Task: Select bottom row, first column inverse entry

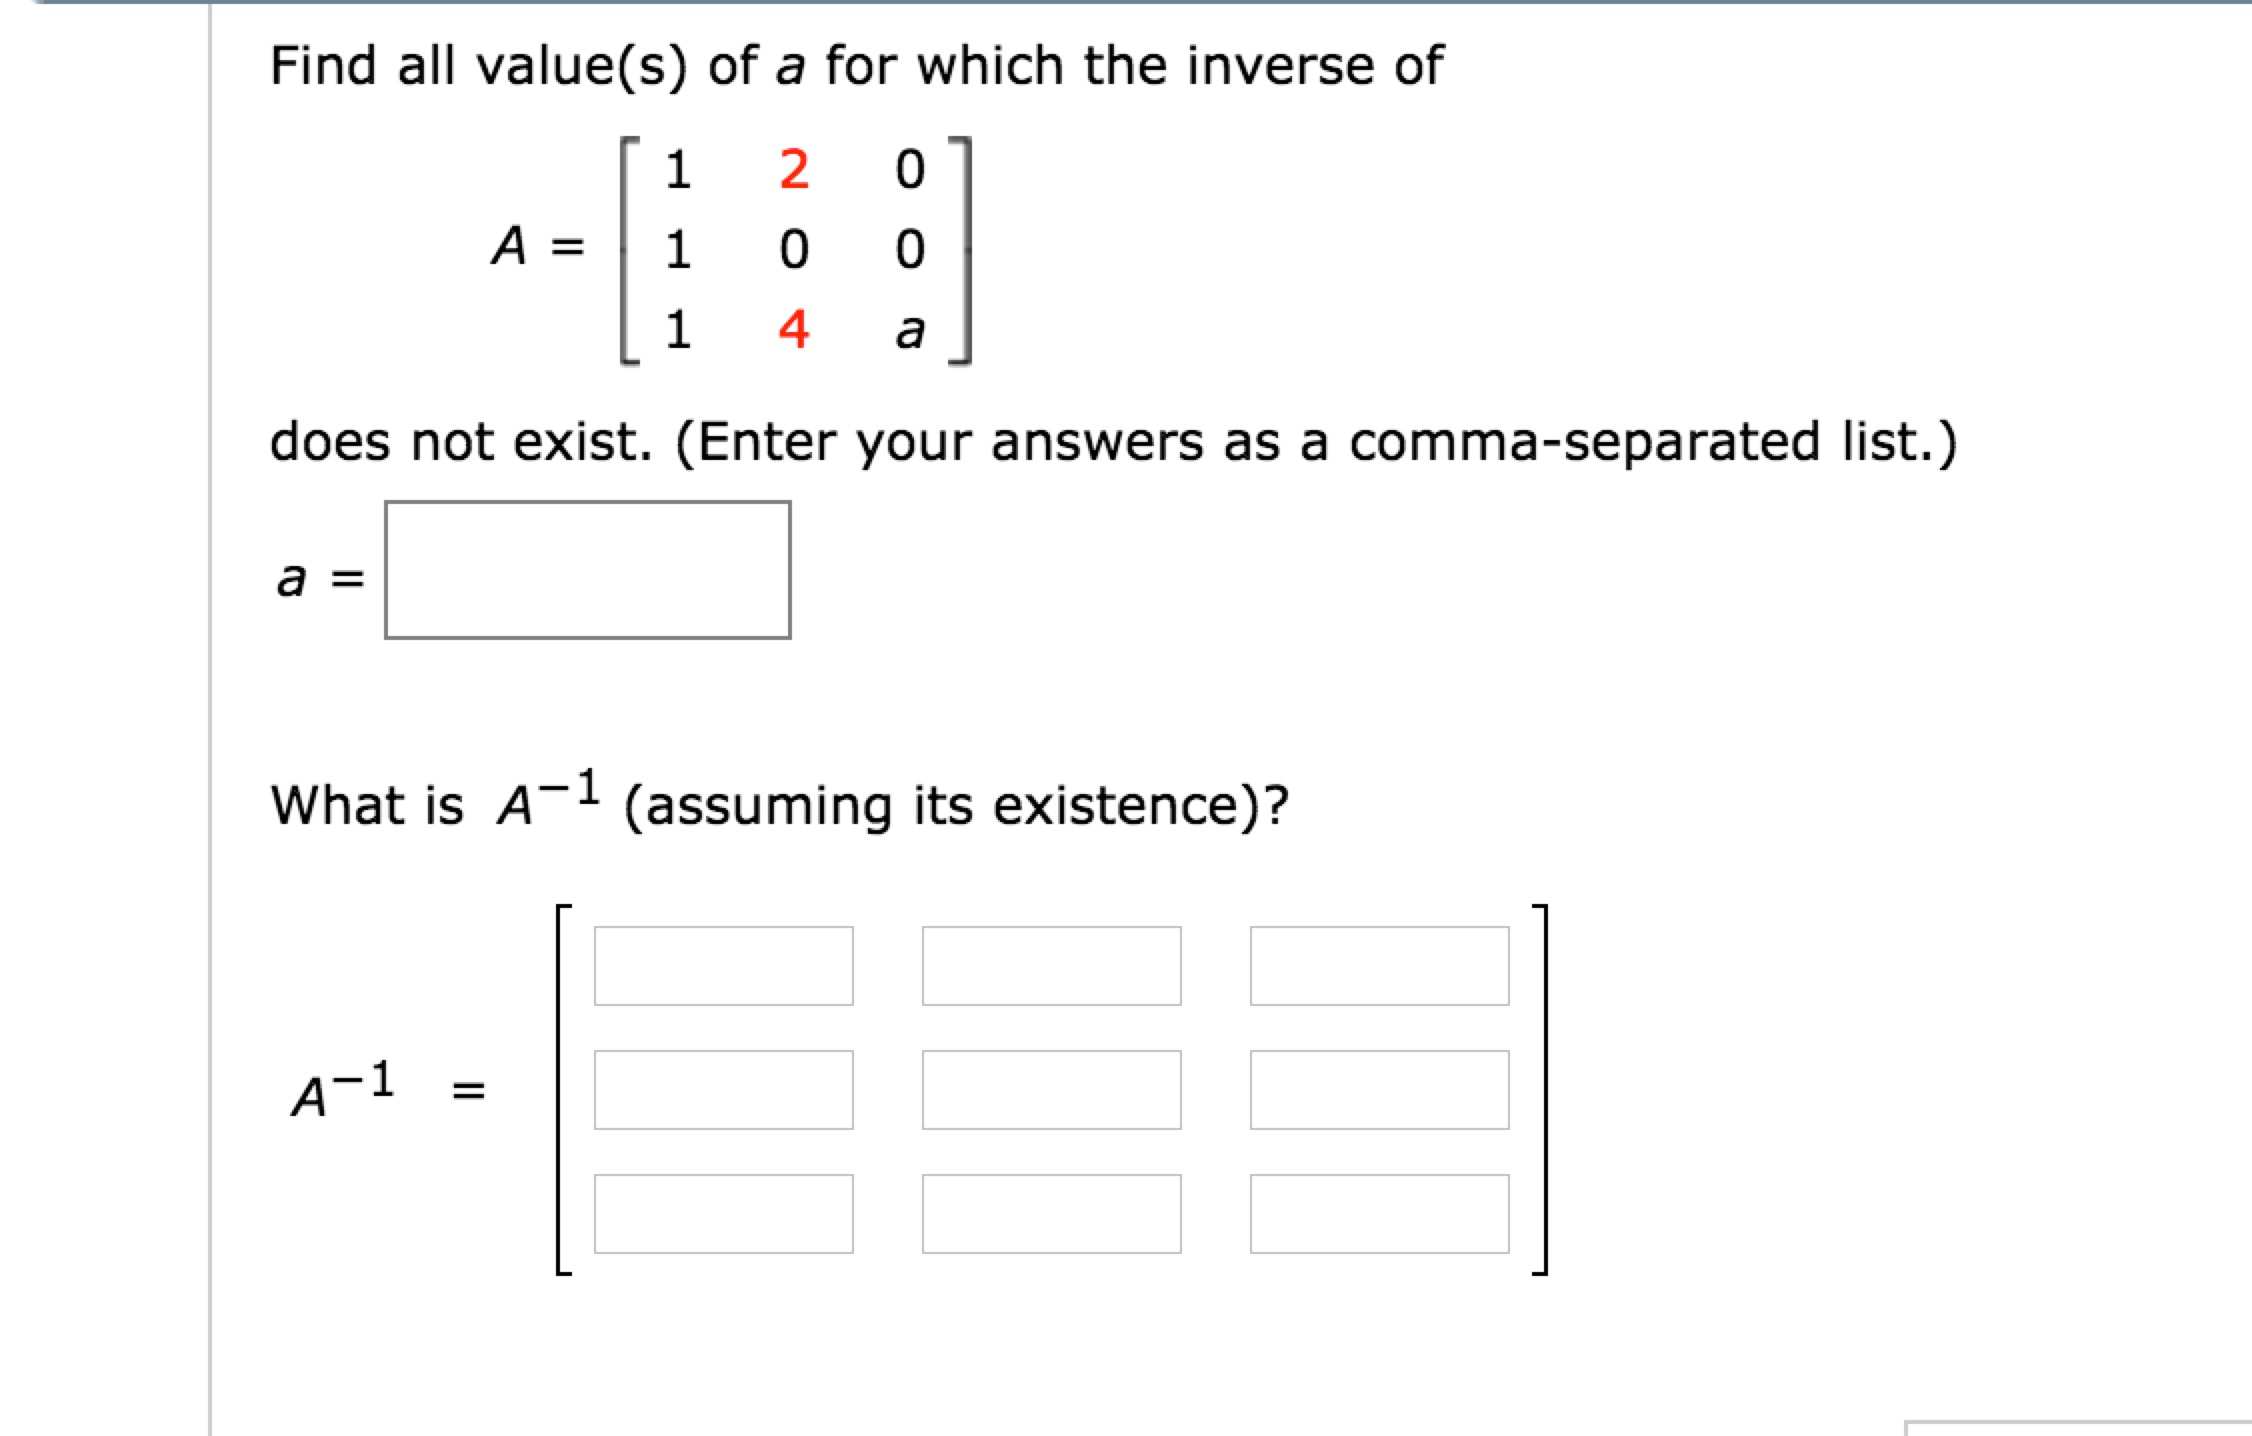Action: [x=724, y=1214]
